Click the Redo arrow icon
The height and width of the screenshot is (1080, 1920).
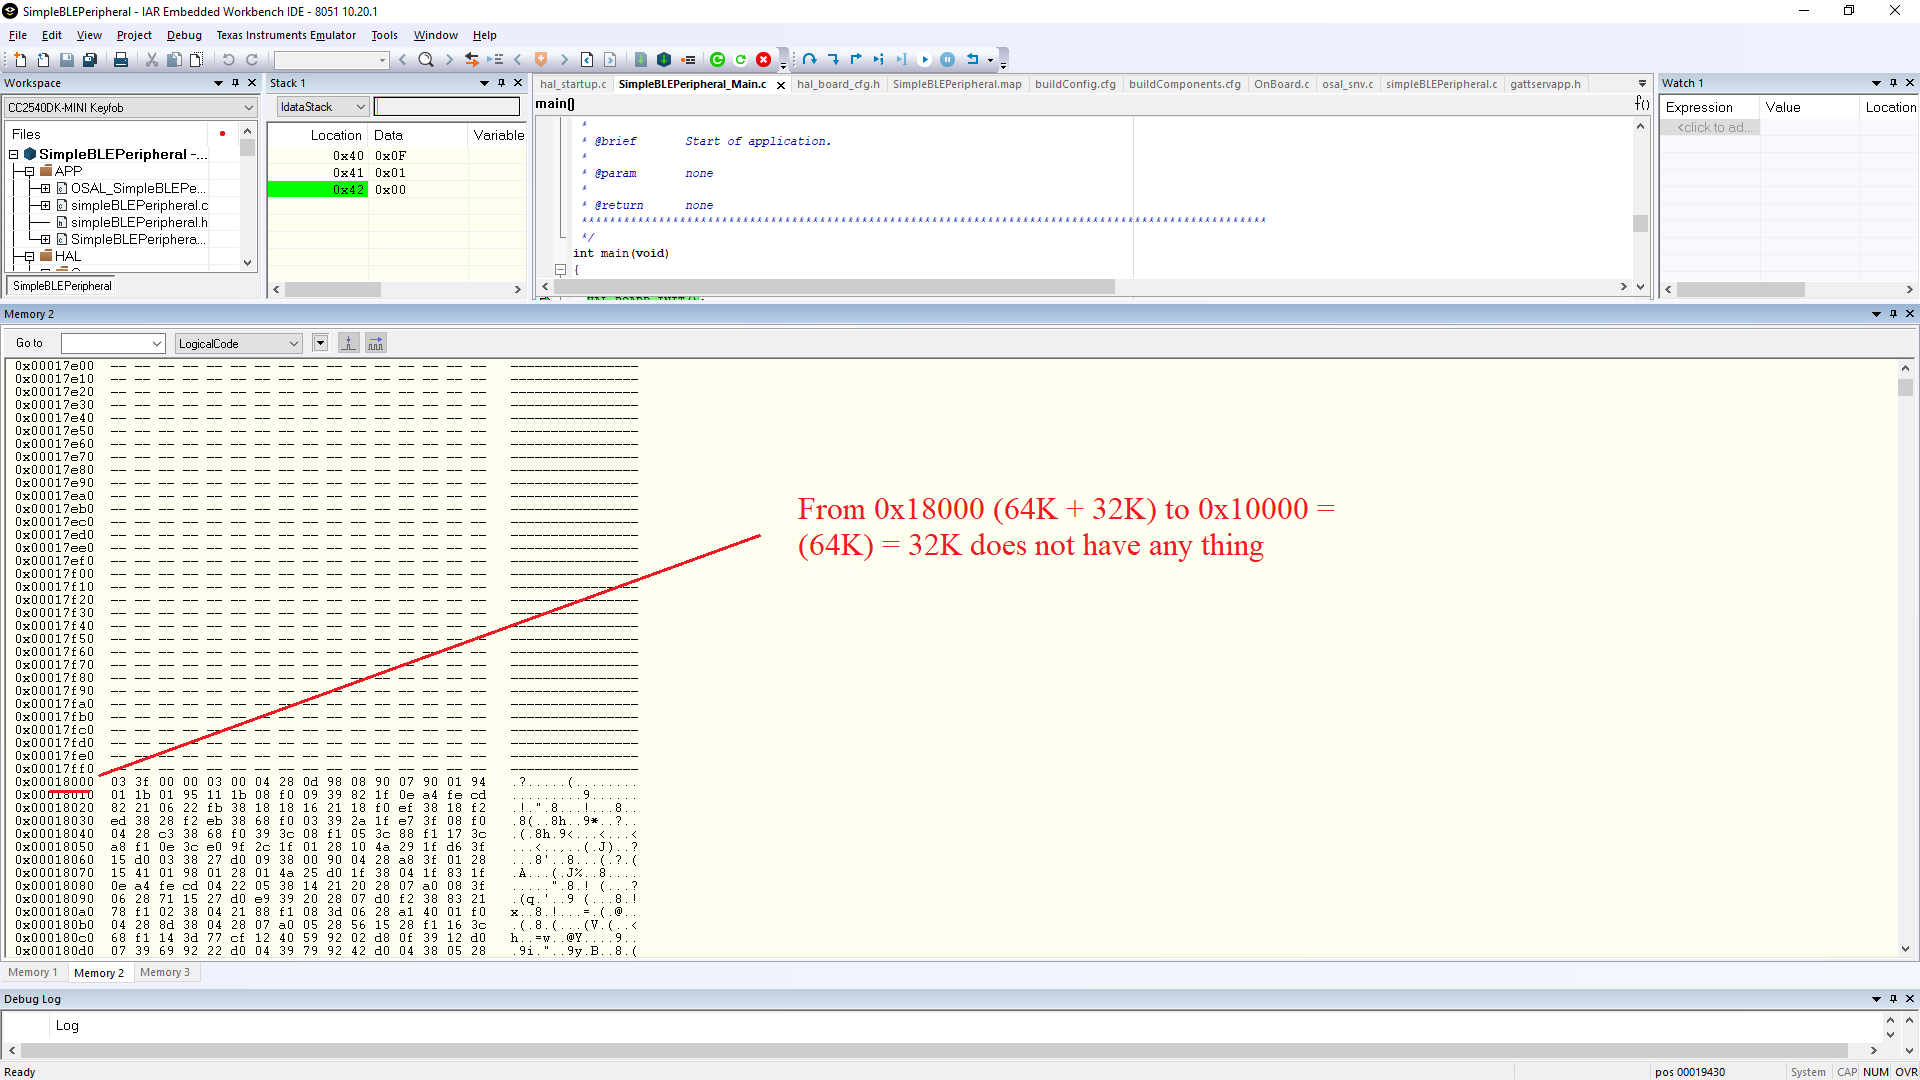(252, 60)
